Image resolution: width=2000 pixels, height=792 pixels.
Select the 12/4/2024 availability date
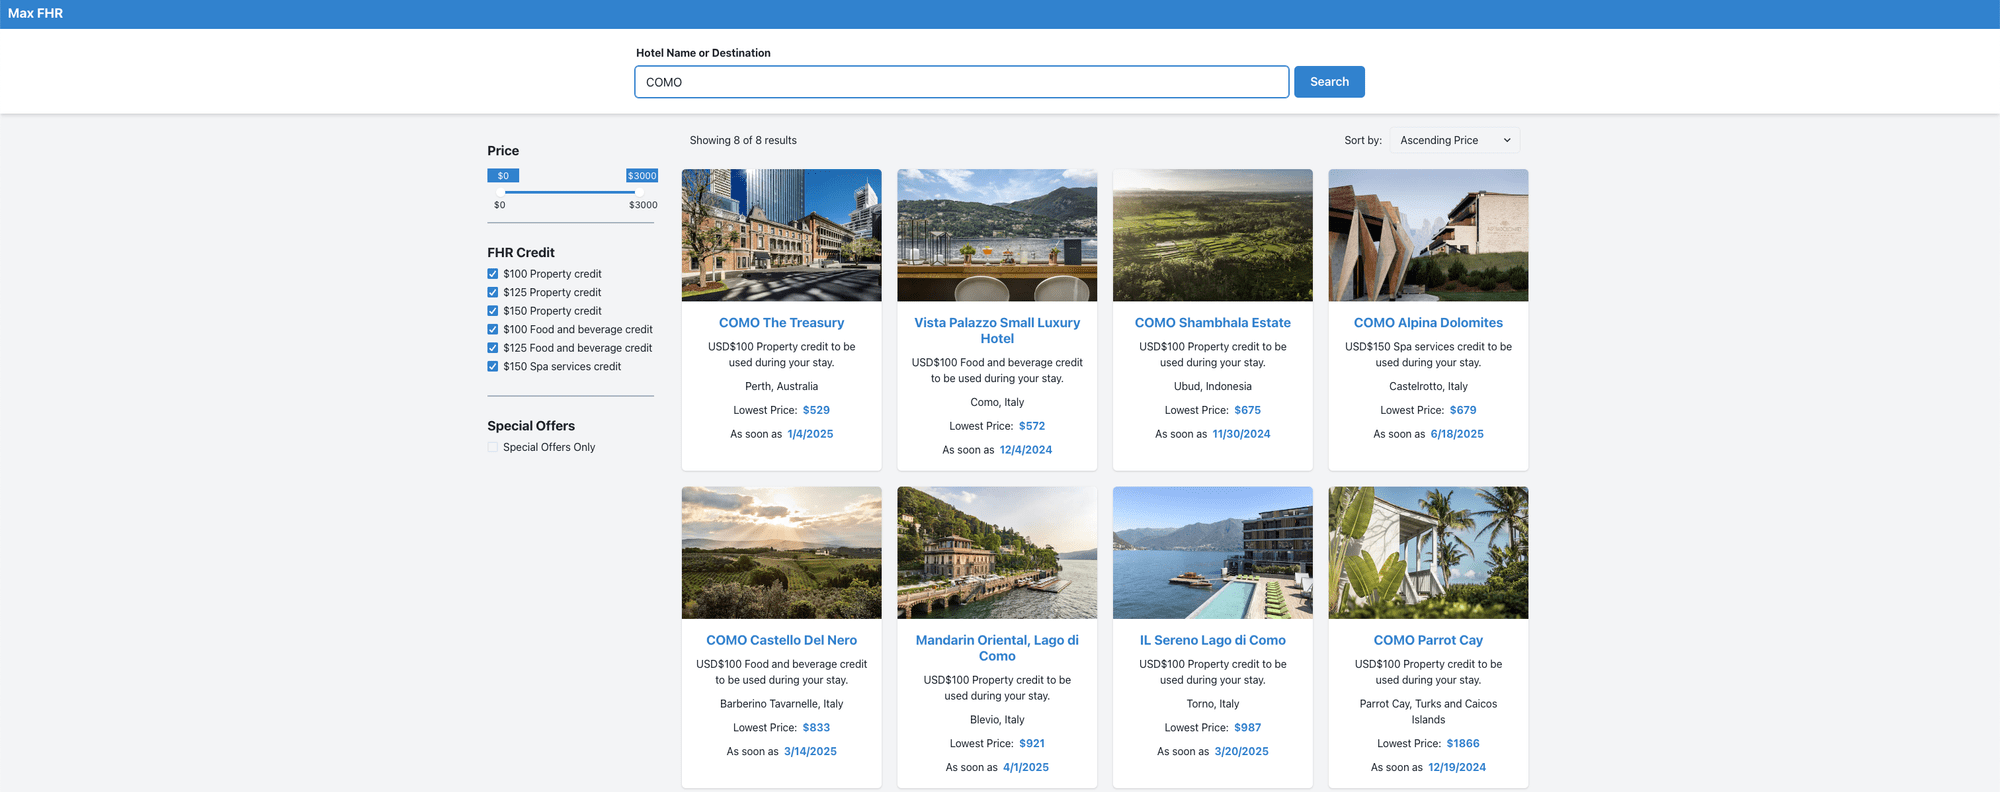click(1026, 450)
